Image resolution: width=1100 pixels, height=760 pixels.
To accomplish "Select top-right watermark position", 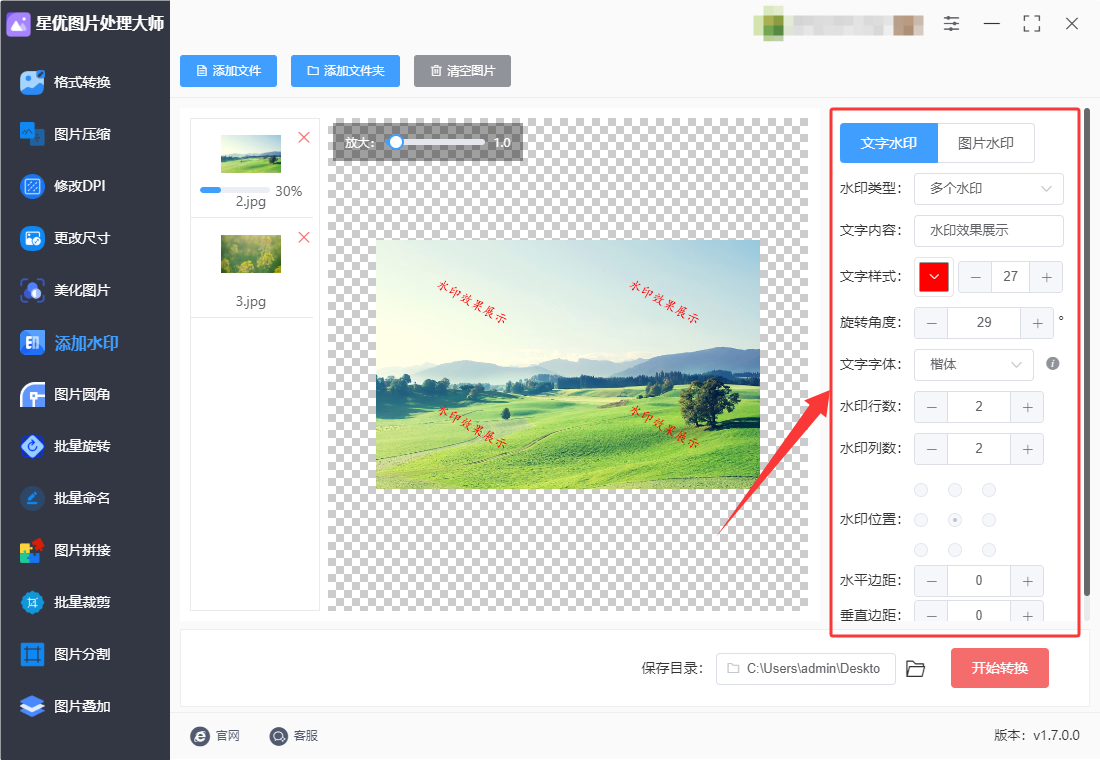I will point(989,490).
